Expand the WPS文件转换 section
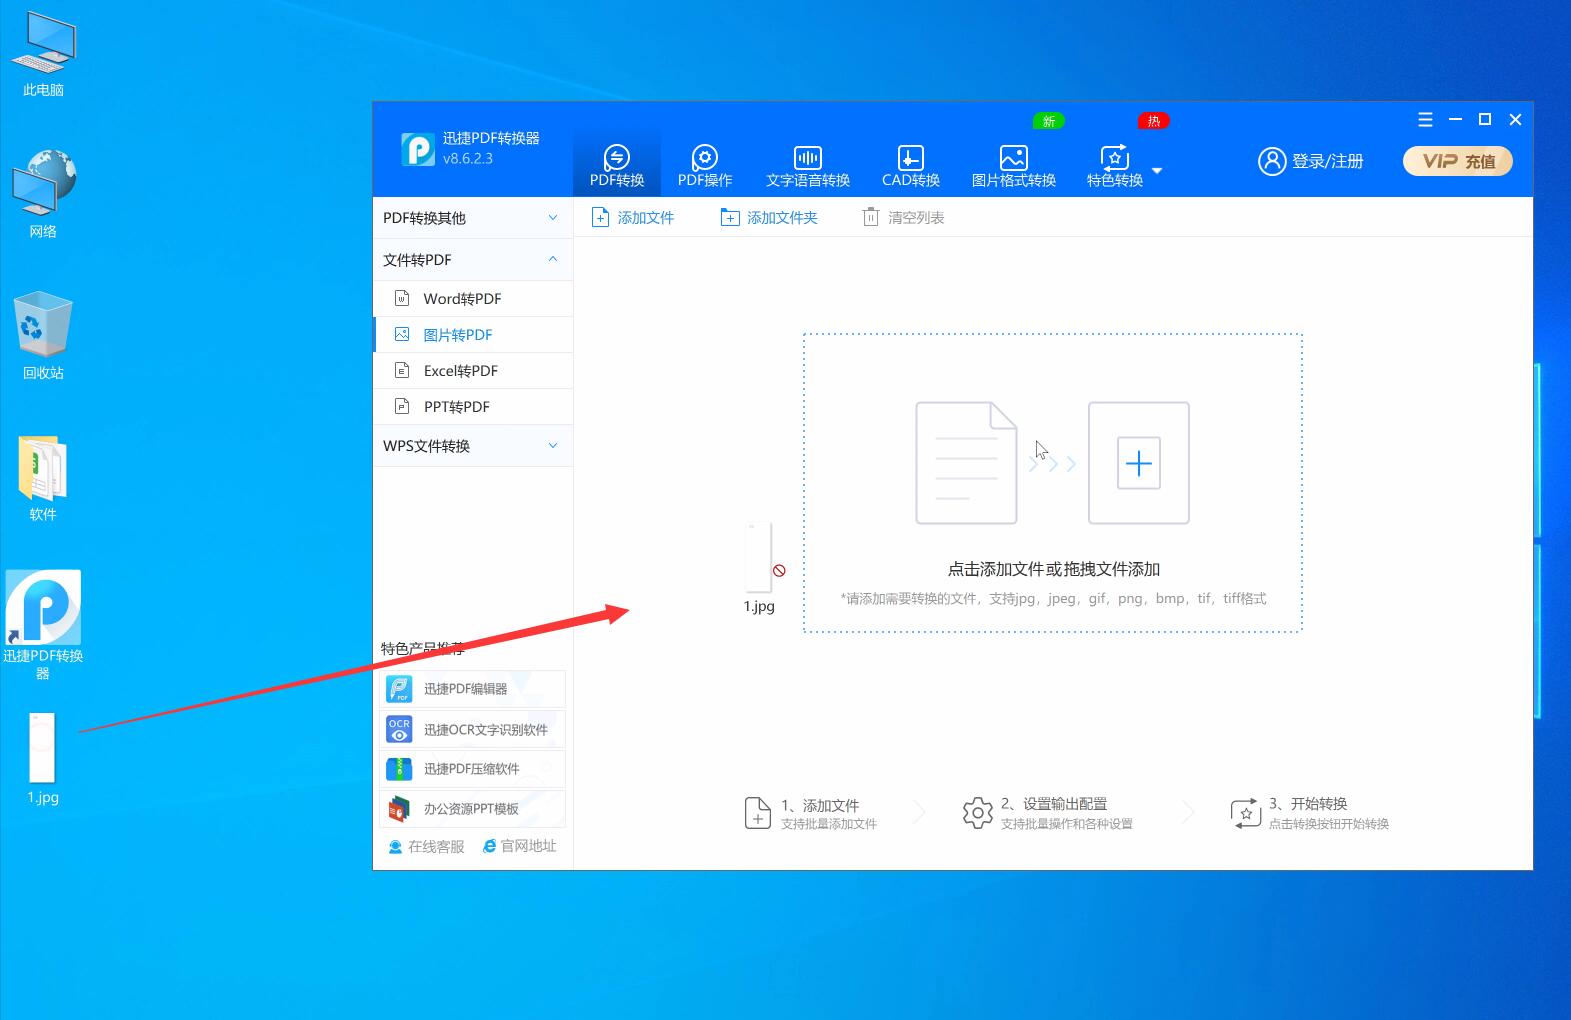The image size is (1571, 1020). coord(473,446)
